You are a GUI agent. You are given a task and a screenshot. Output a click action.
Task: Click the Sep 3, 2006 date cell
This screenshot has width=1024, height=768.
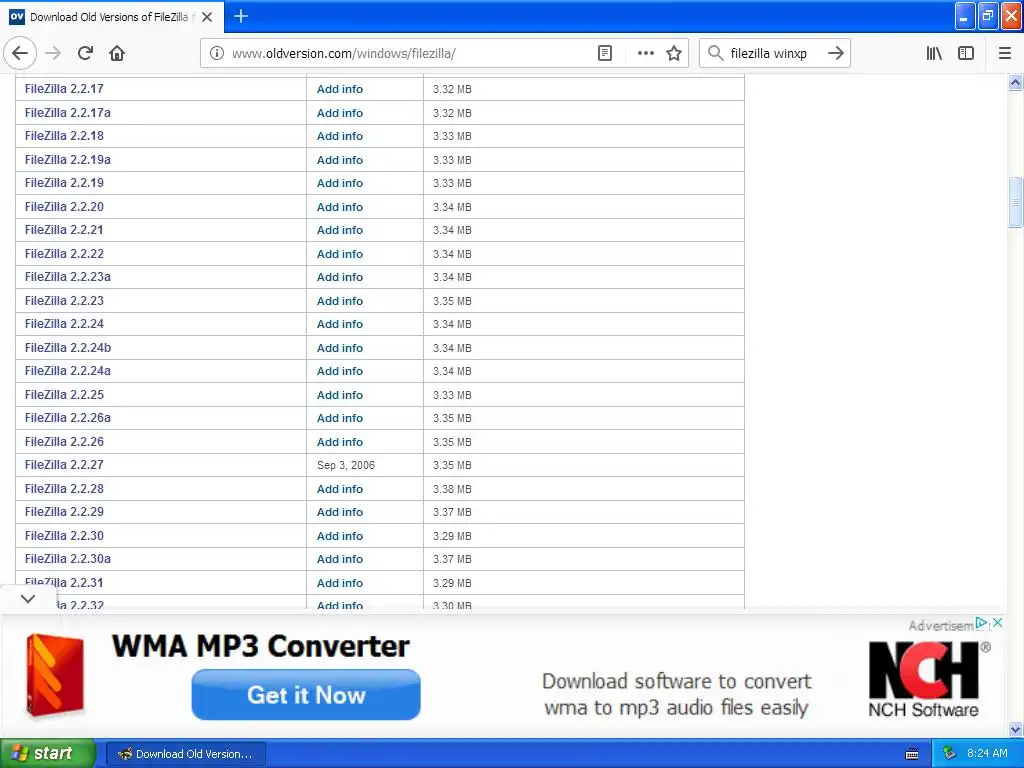[x=345, y=465]
